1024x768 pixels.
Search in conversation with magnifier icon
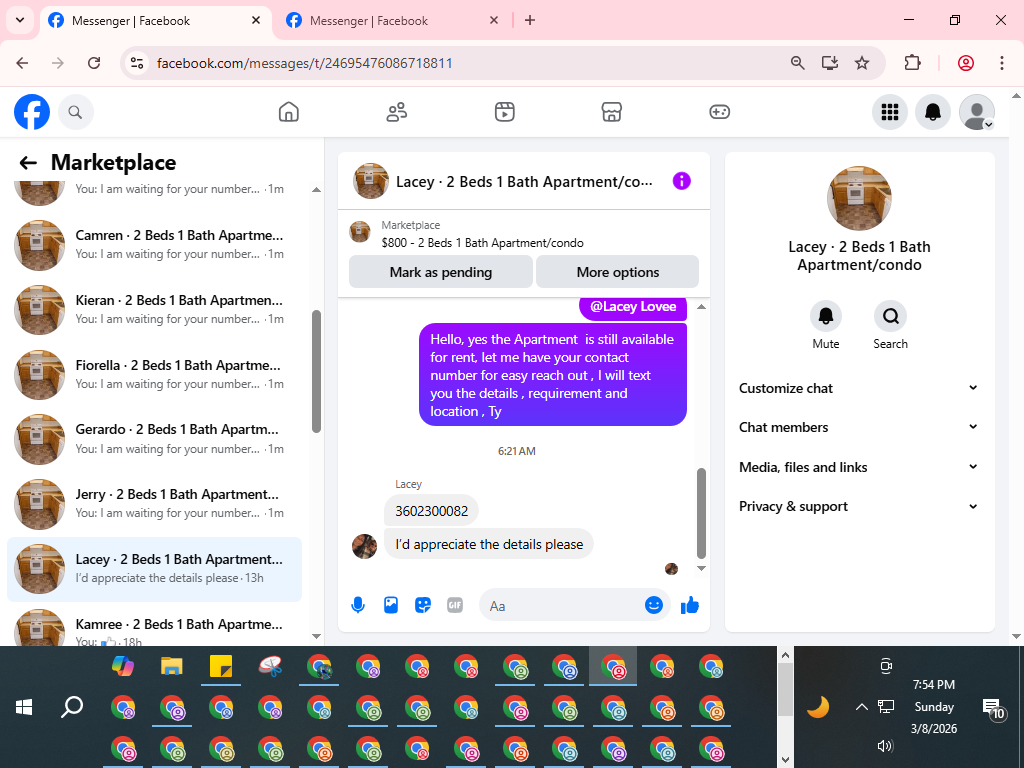(890, 316)
